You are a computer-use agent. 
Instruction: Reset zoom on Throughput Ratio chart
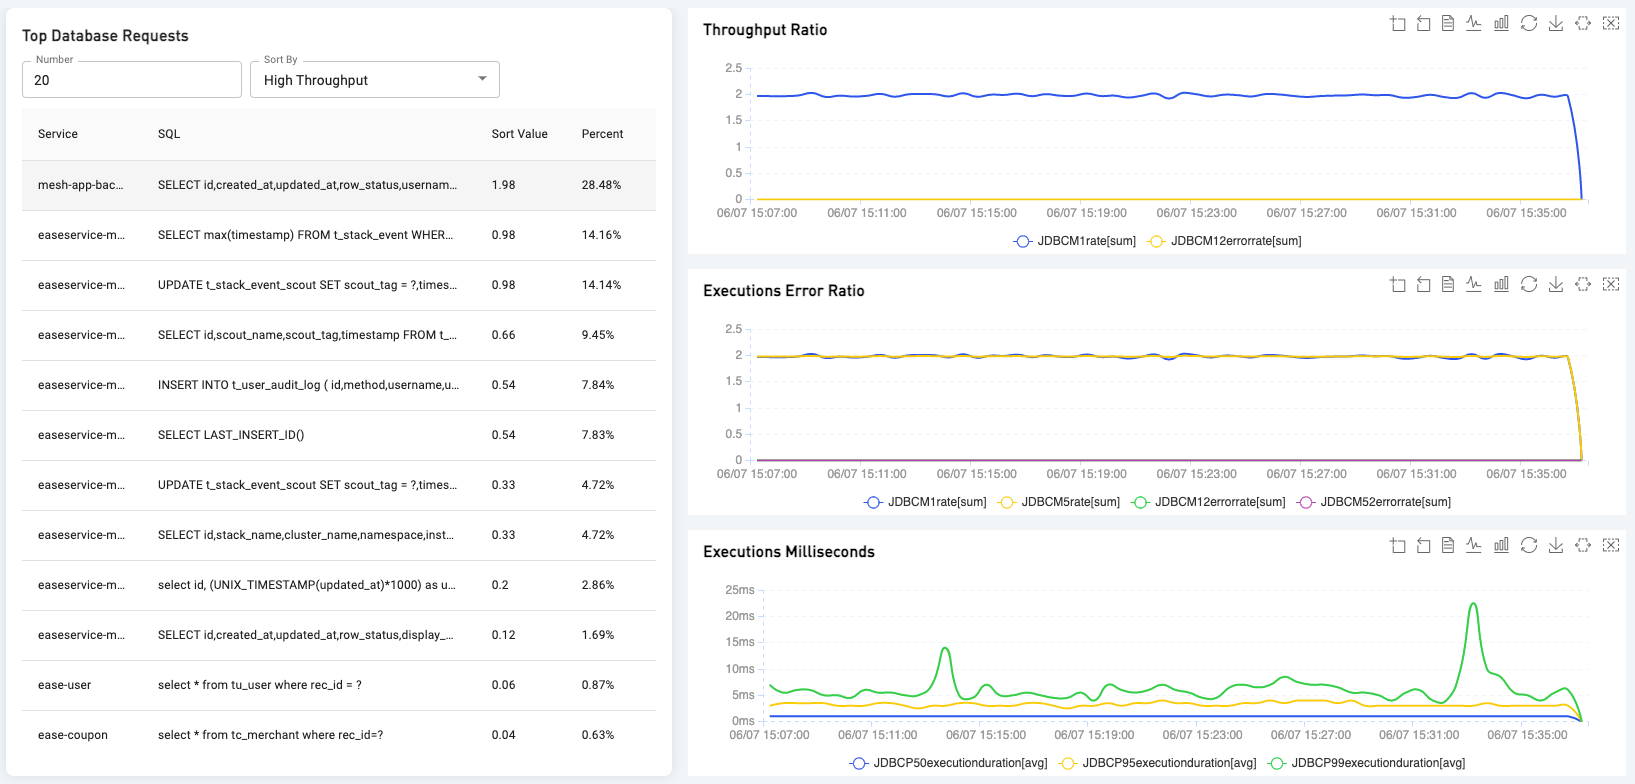point(1423,23)
